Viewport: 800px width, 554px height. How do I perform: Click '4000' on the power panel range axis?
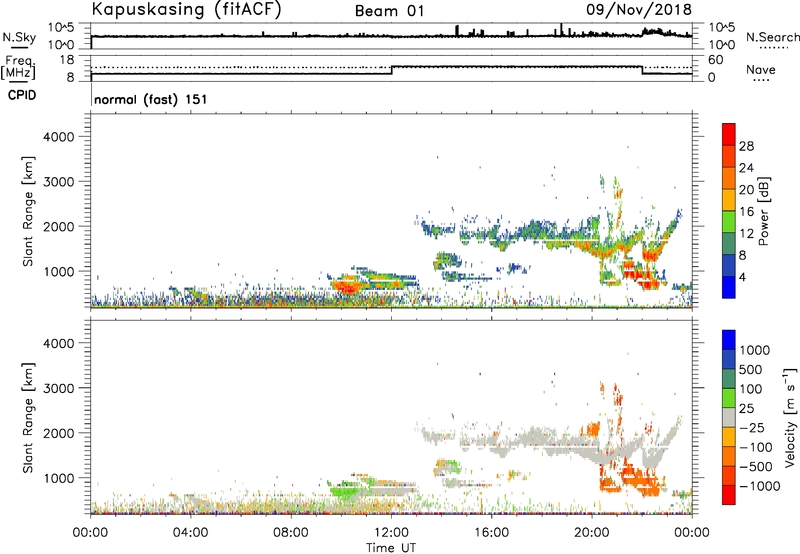click(x=59, y=137)
